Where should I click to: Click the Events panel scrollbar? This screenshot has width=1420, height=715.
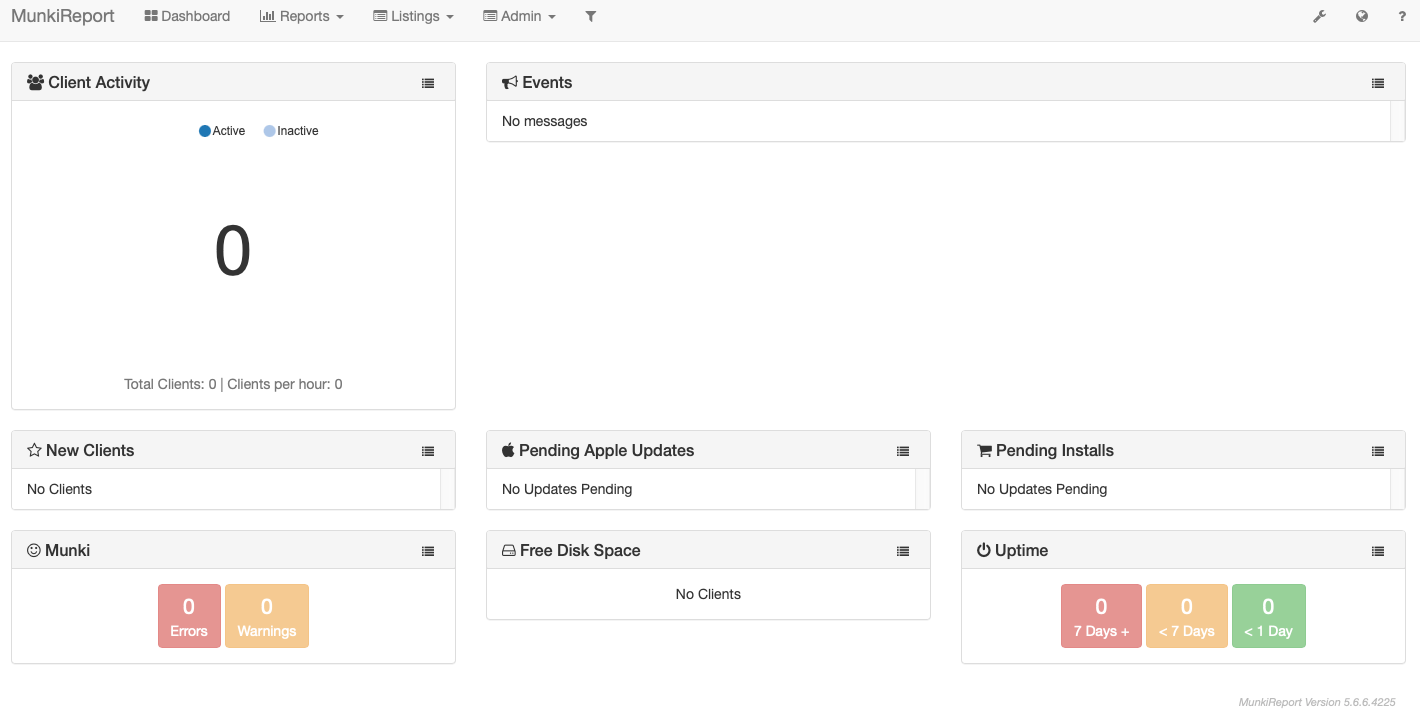click(x=1397, y=121)
